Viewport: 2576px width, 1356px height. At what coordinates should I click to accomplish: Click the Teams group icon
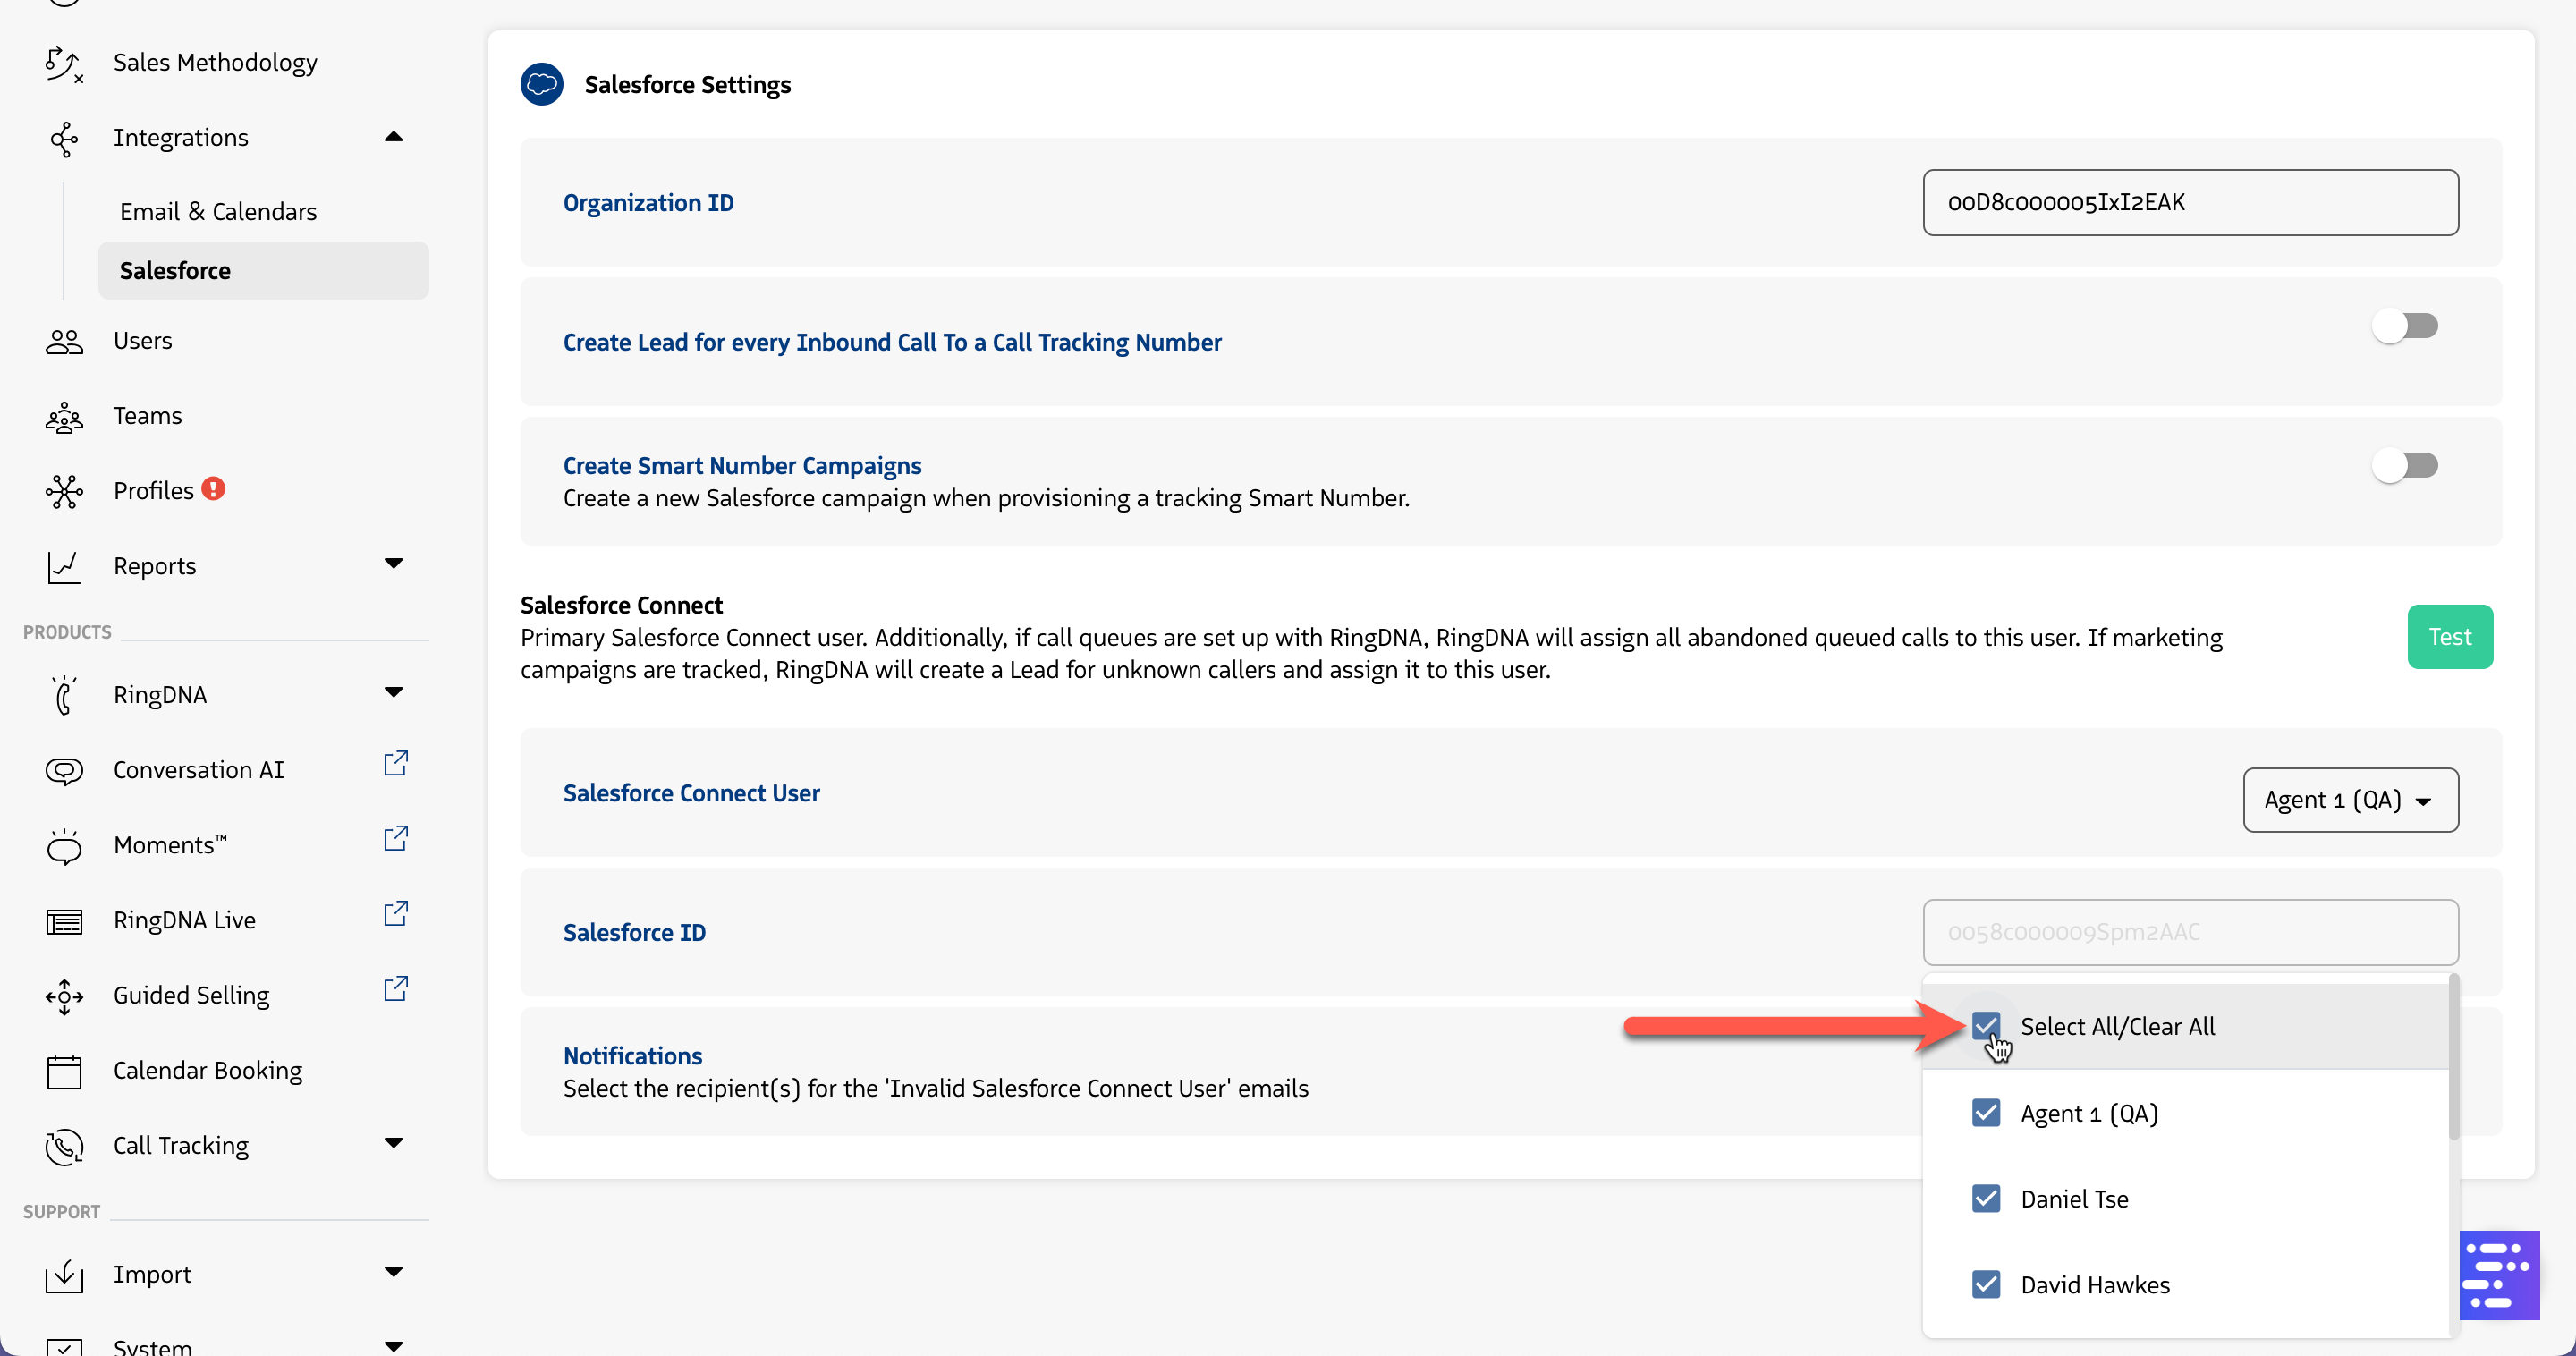point(64,417)
